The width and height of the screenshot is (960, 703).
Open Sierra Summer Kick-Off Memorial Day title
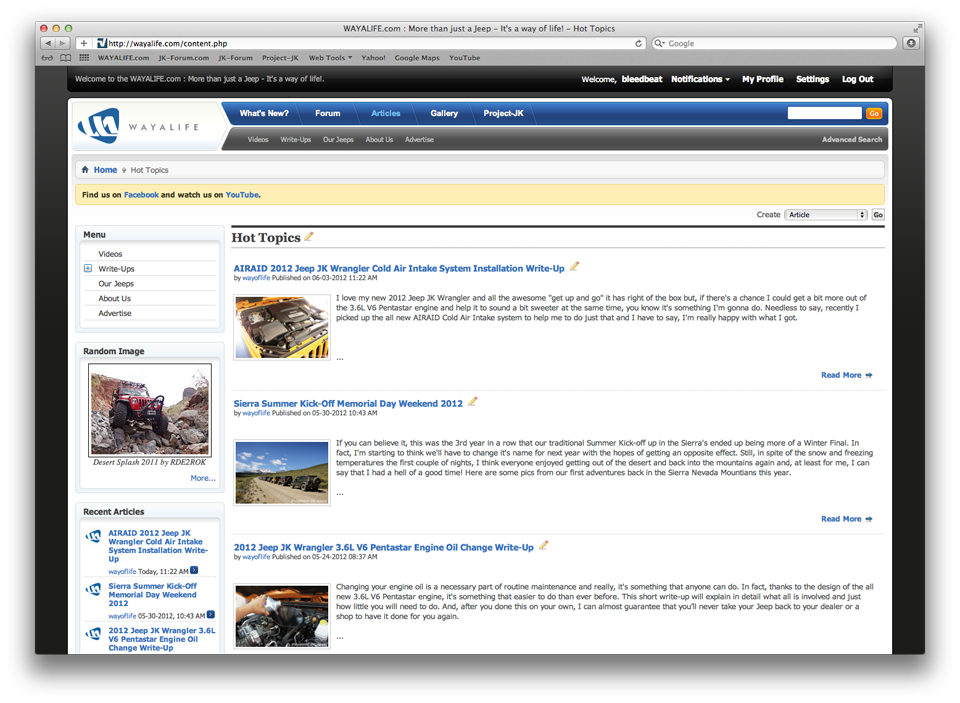(x=348, y=404)
